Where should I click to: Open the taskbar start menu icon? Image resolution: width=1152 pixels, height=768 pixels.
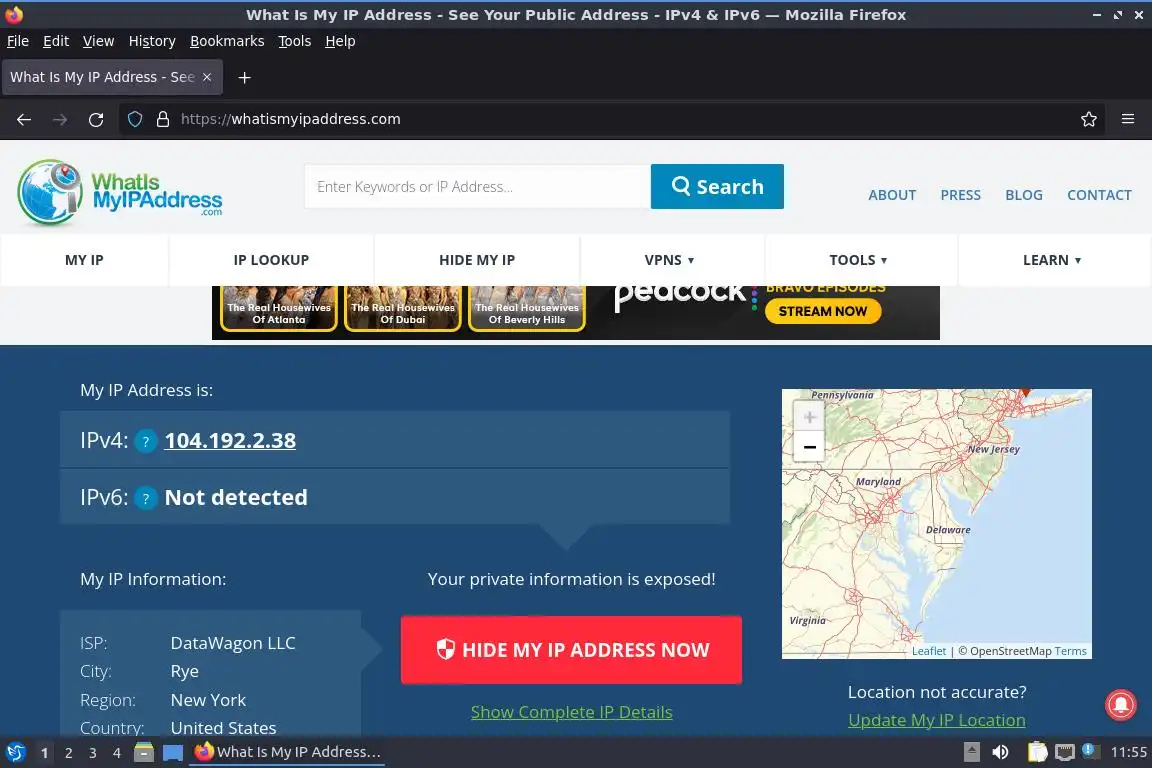tap(15, 752)
